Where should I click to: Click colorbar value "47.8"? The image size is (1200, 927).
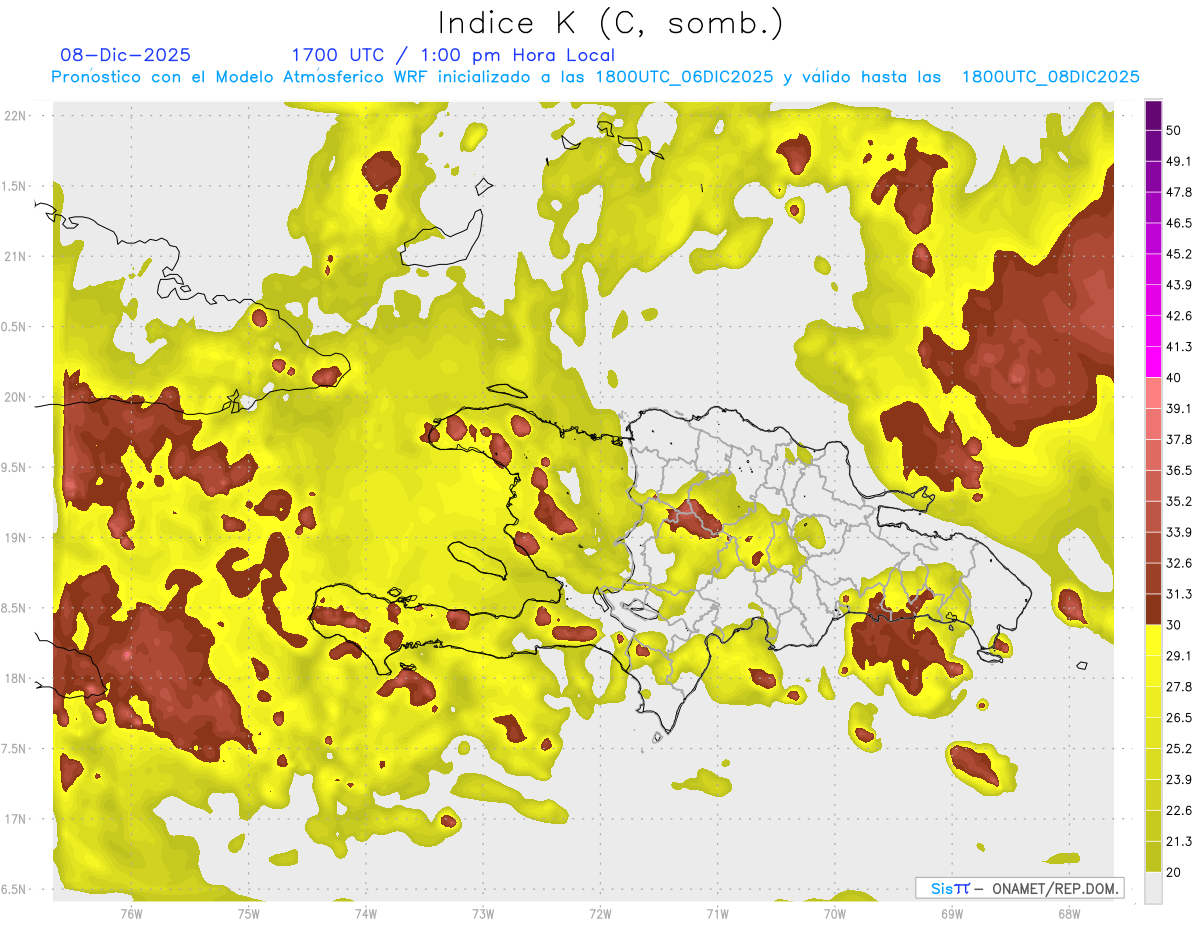pyautogui.click(x=1179, y=192)
